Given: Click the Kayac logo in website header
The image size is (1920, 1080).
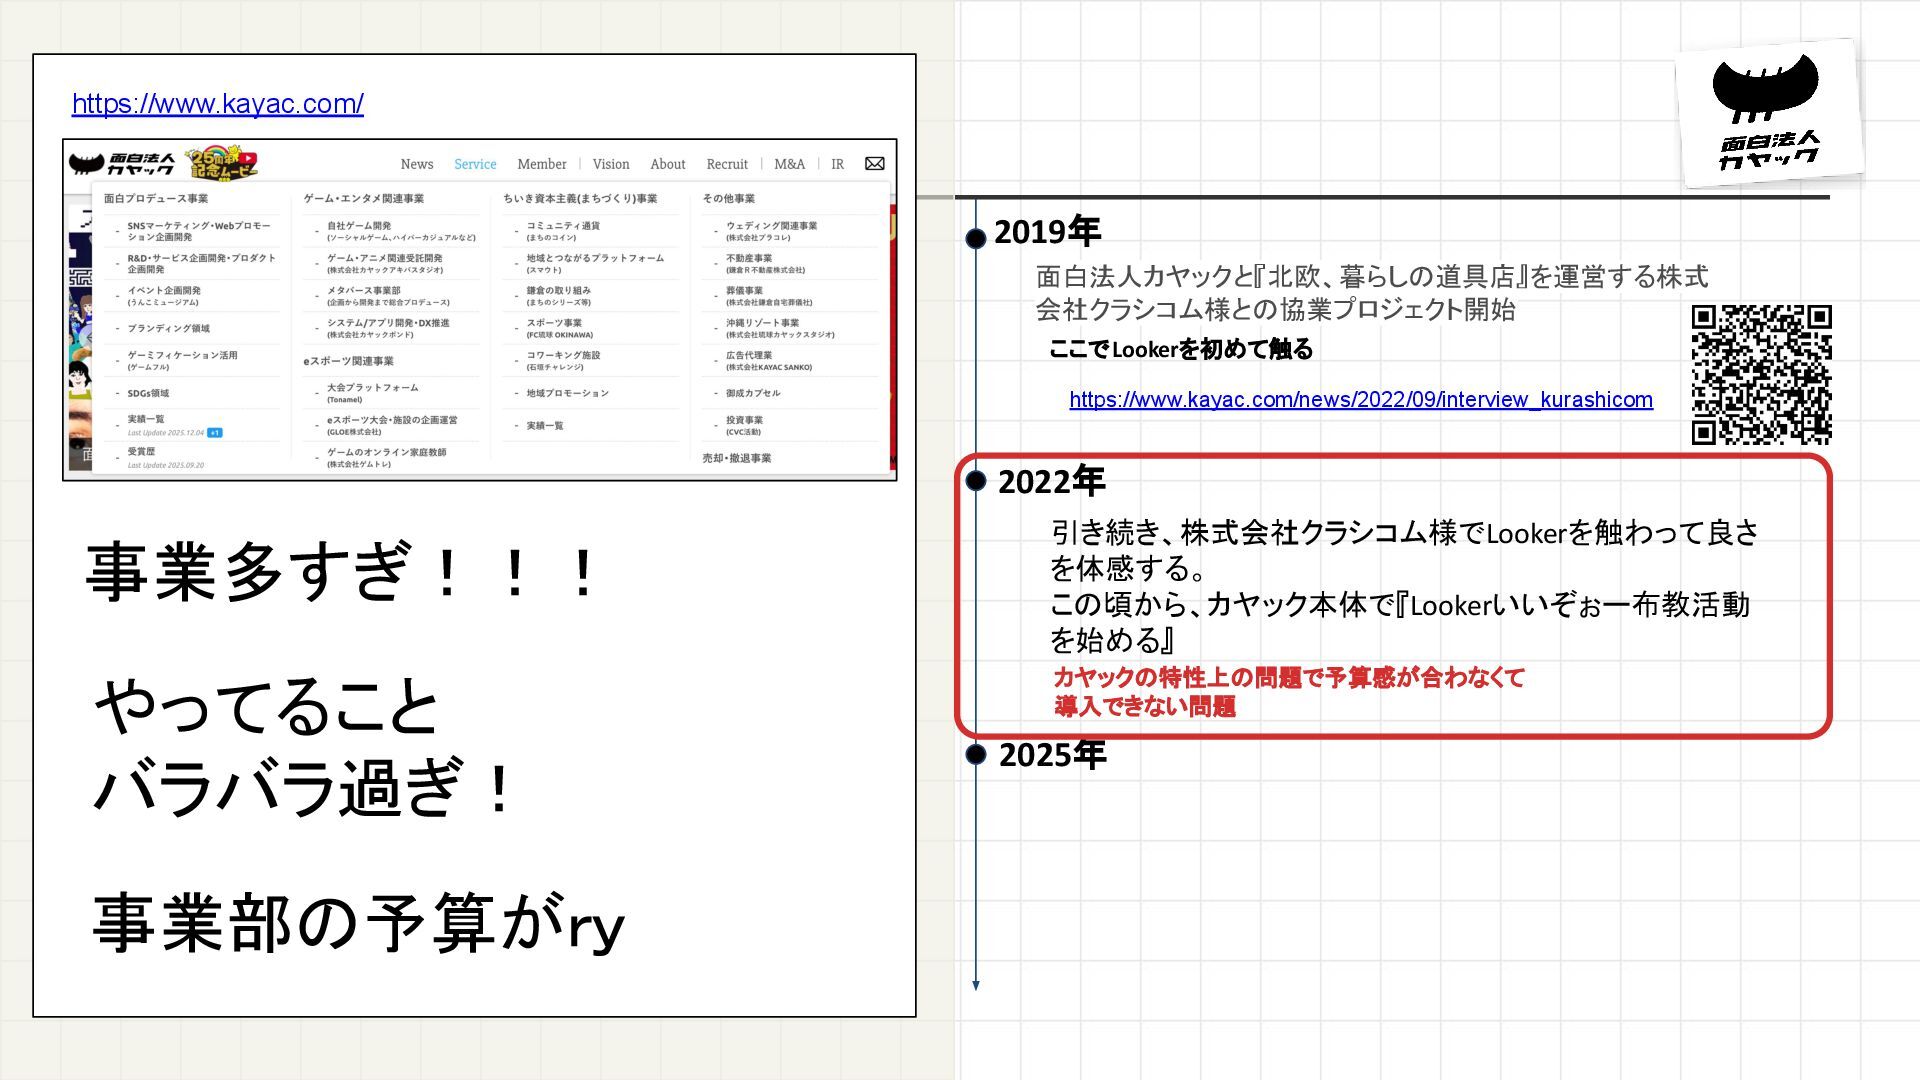Looking at the screenshot, I should 122,164.
